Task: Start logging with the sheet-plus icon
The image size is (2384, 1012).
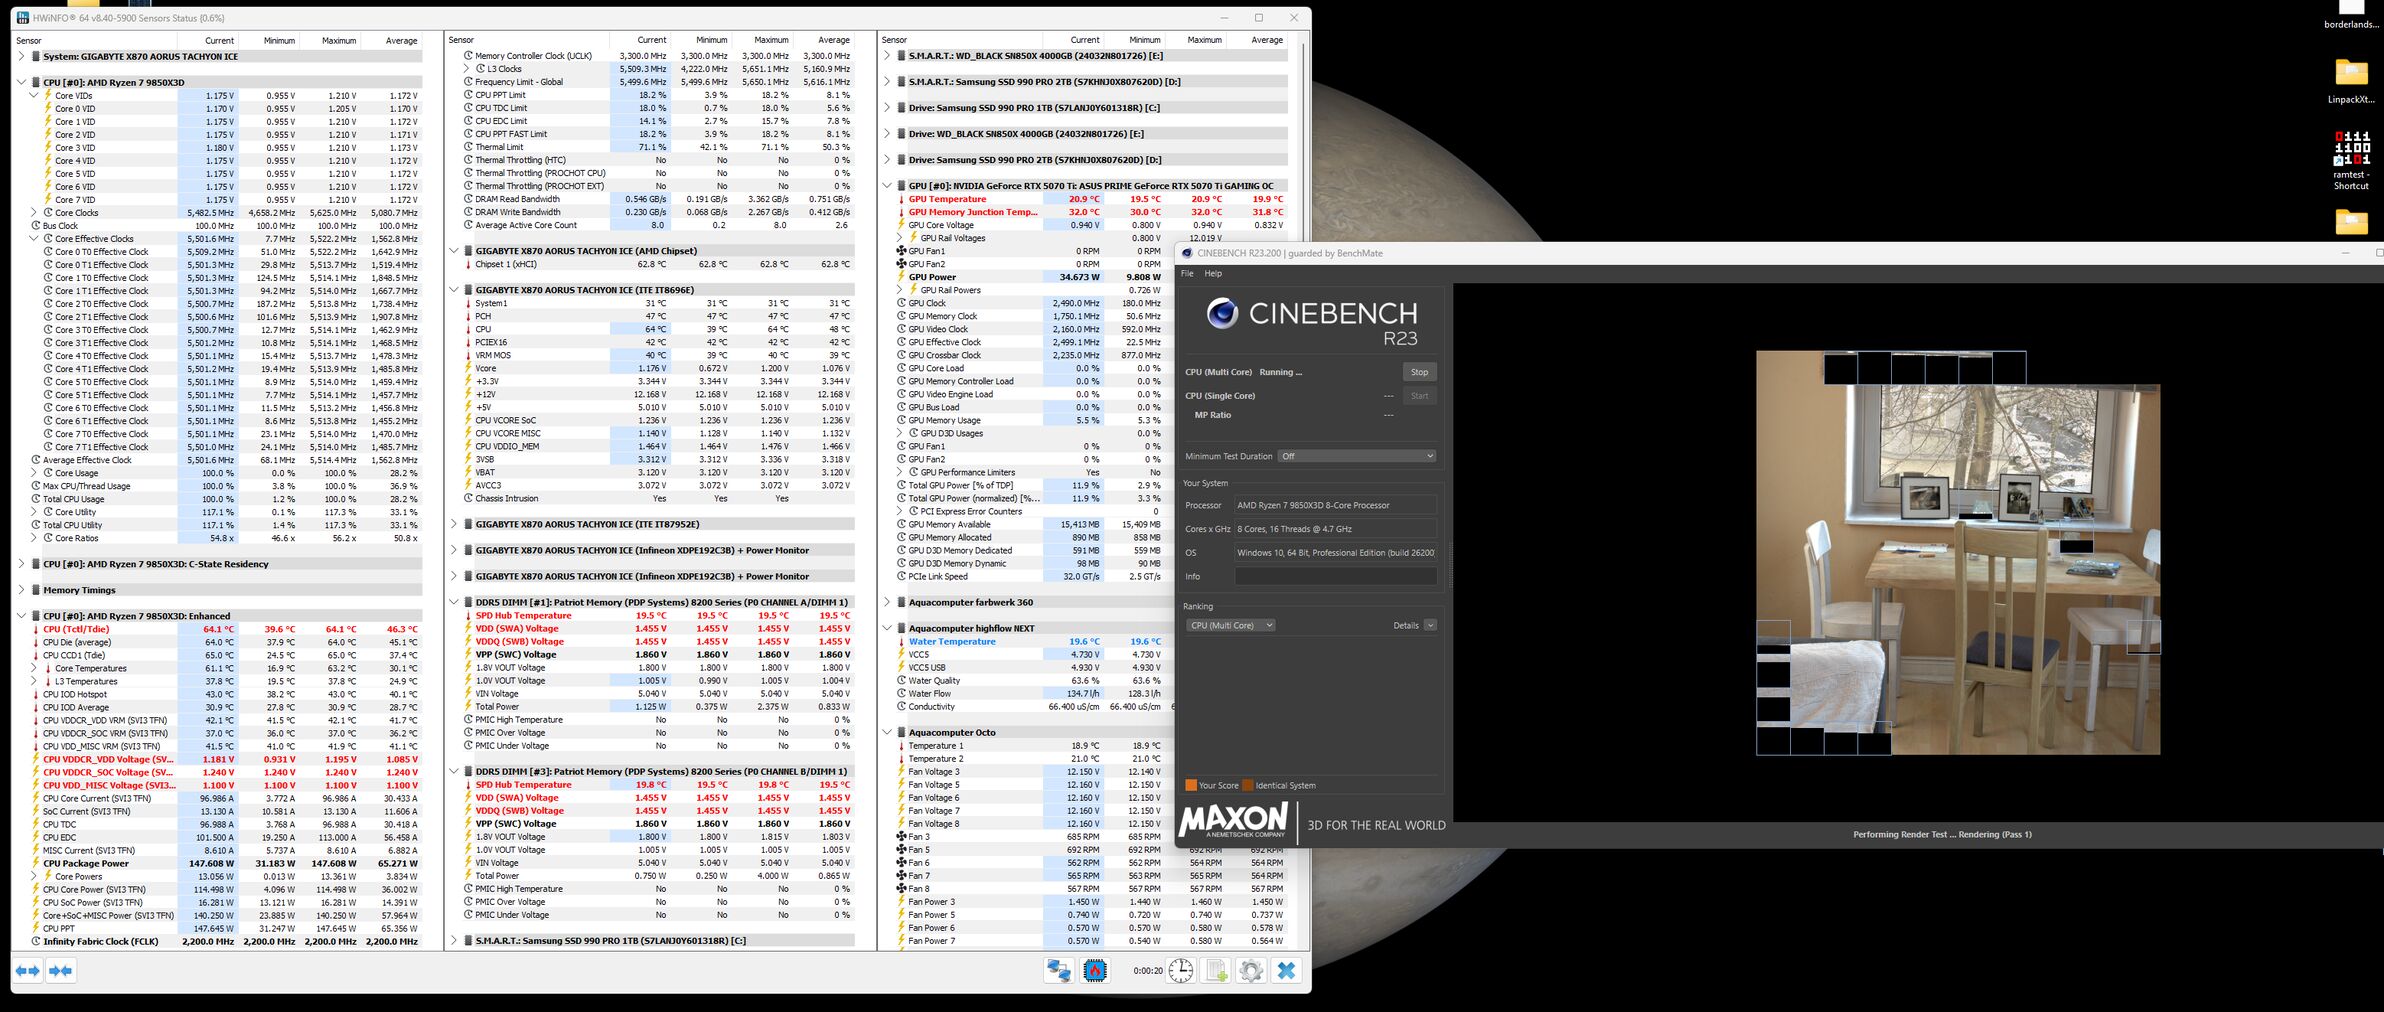Action: pyautogui.click(x=1217, y=971)
